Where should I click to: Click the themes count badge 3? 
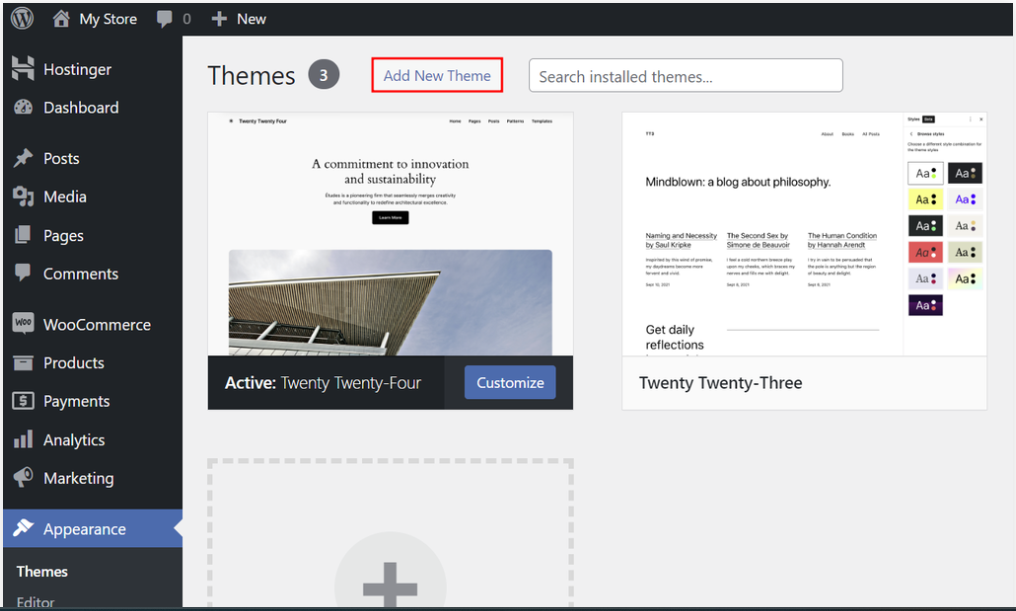coord(323,75)
